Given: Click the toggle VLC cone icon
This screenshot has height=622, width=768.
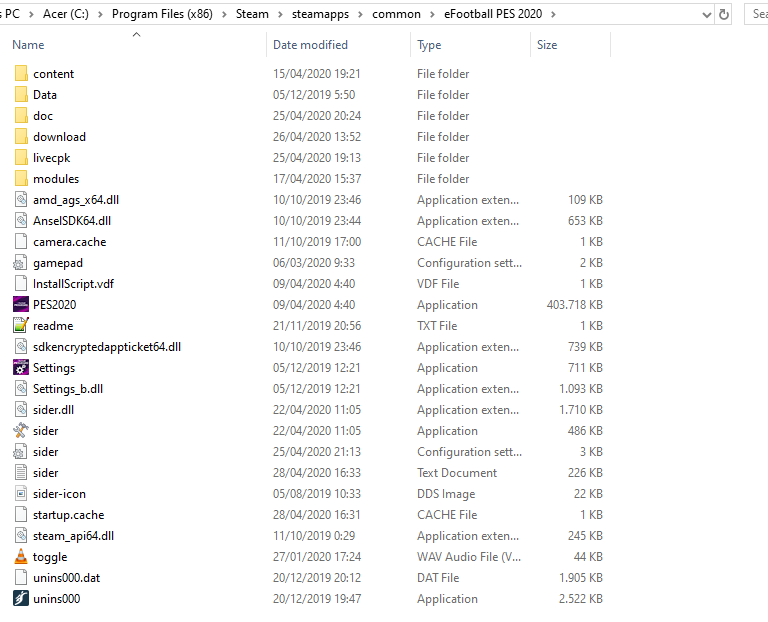Looking at the screenshot, I should click(x=21, y=556).
